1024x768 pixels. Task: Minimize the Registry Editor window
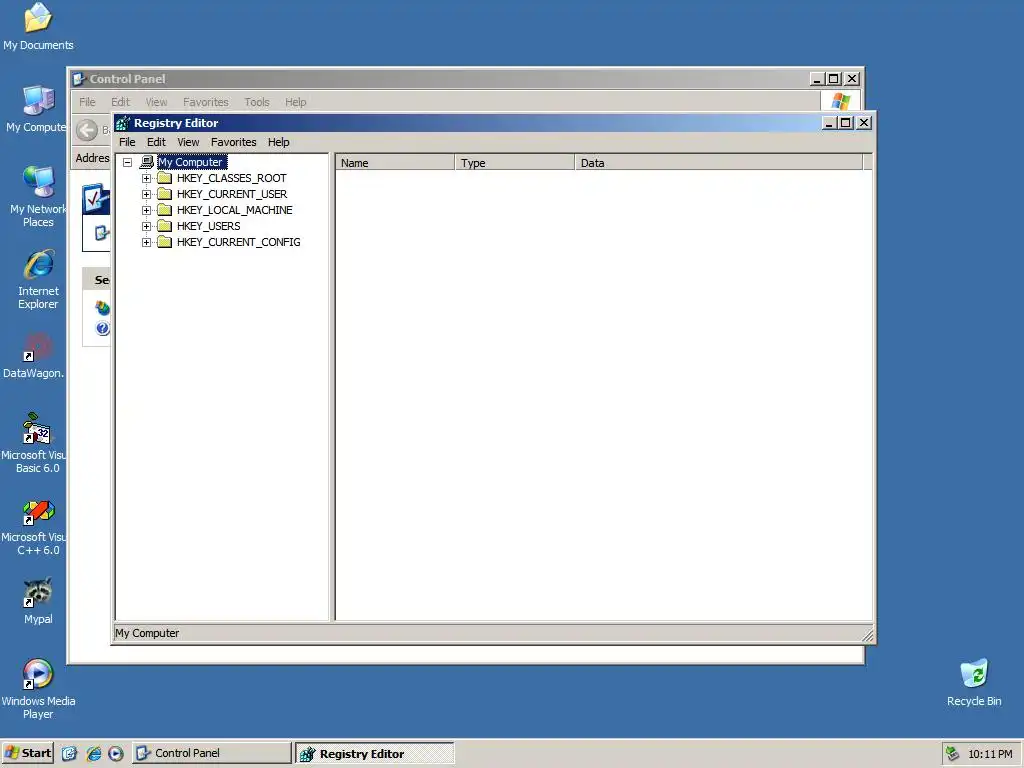[829, 123]
